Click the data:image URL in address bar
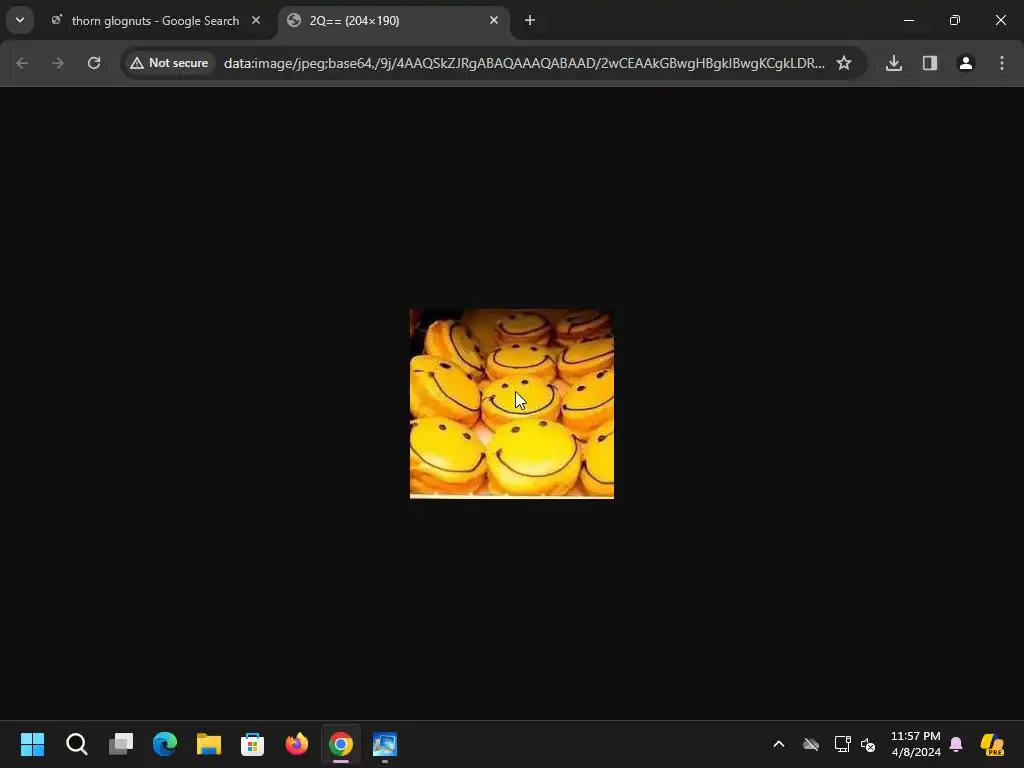1024x768 pixels. (x=524, y=63)
